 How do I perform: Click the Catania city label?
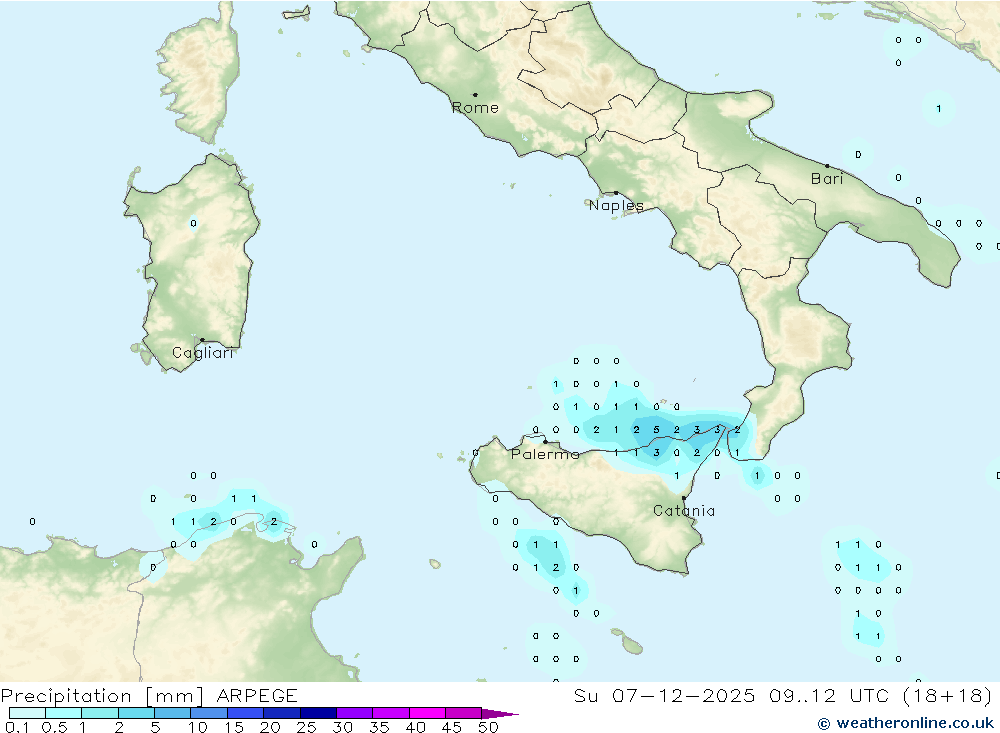(684, 510)
